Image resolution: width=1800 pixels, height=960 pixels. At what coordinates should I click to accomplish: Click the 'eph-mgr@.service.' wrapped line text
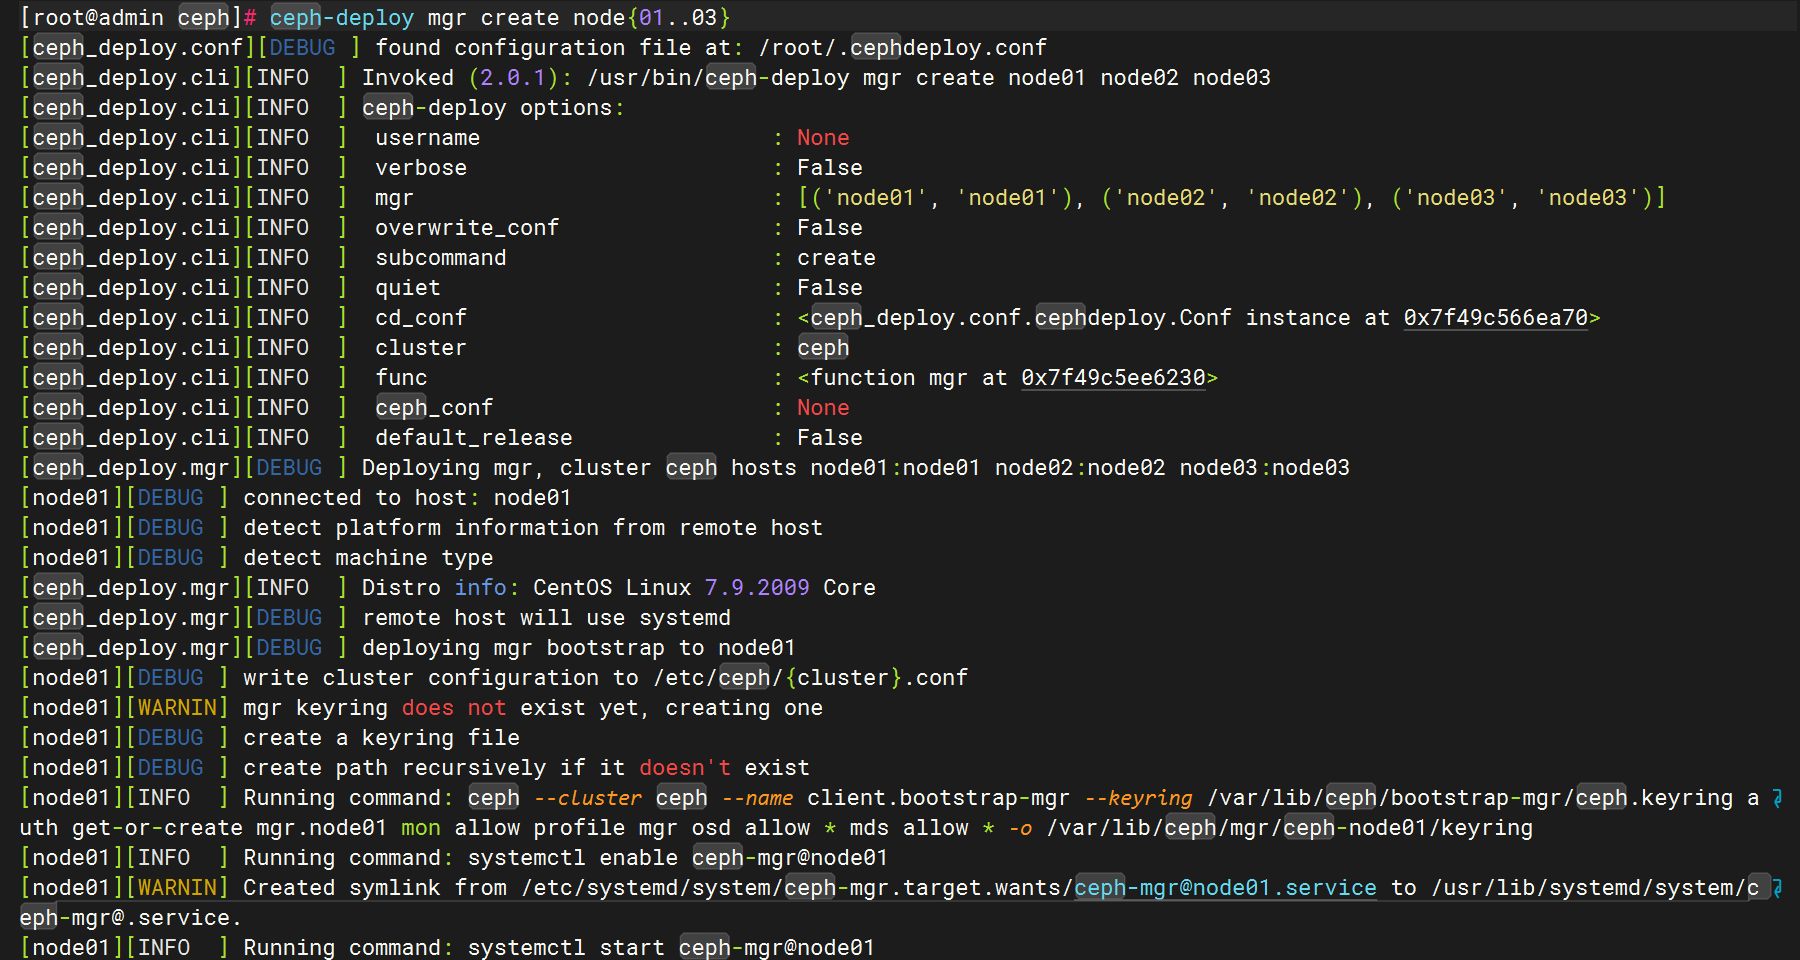coord(131,918)
